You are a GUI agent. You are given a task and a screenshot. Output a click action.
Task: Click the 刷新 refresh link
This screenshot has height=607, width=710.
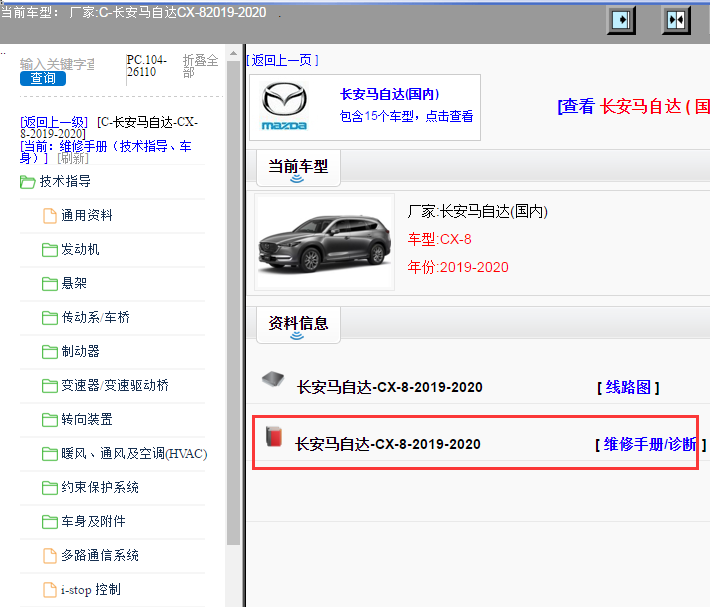pyautogui.click(x=73, y=158)
